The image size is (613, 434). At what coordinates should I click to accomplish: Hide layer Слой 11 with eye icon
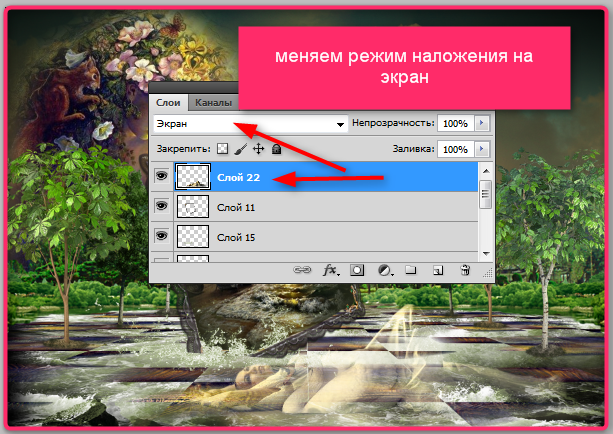pos(161,206)
